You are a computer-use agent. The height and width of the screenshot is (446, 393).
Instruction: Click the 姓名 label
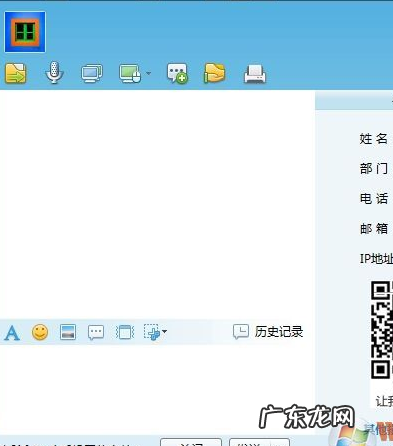pos(374,139)
